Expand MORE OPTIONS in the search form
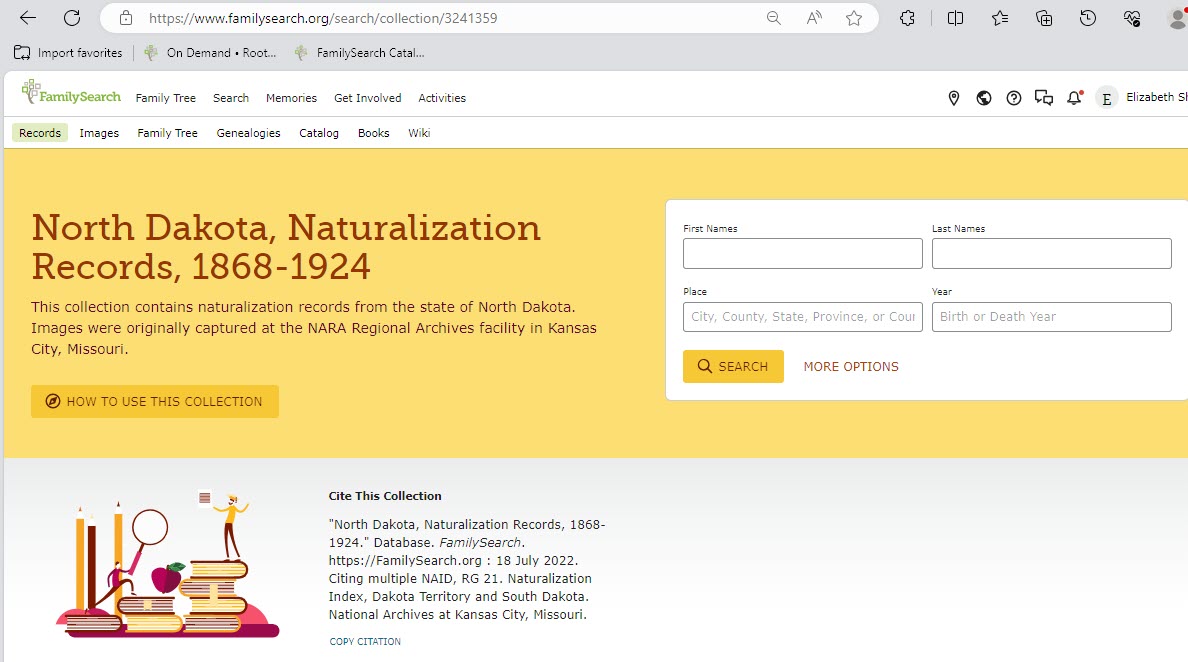 coord(850,366)
